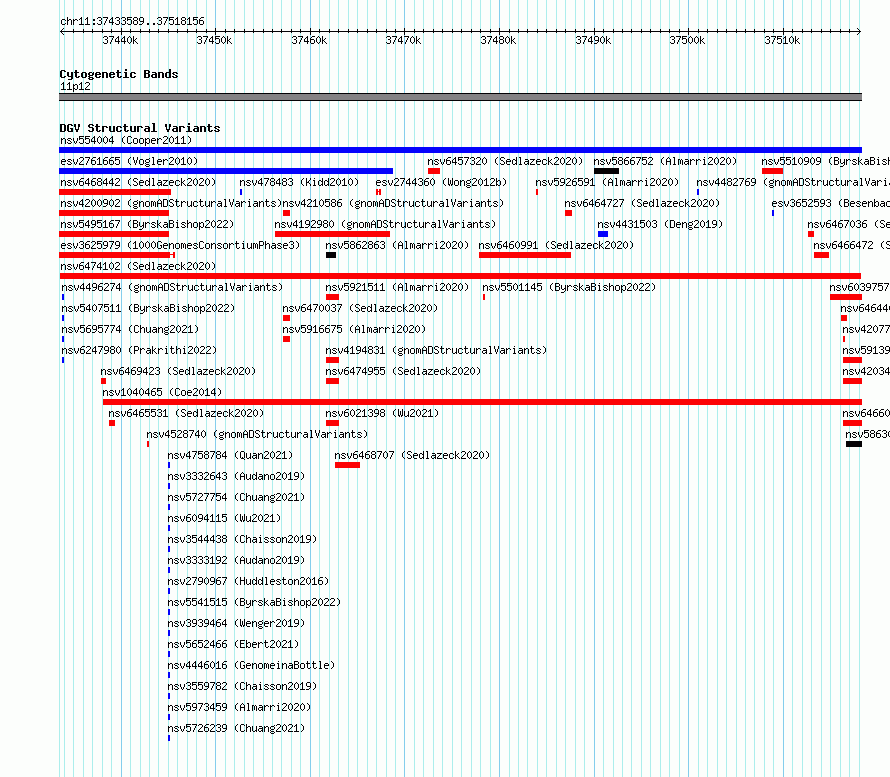Viewport: 890px width, 777px height.
Task: Click the 37470k ruler position label
Action: click(x=403, y=40)
